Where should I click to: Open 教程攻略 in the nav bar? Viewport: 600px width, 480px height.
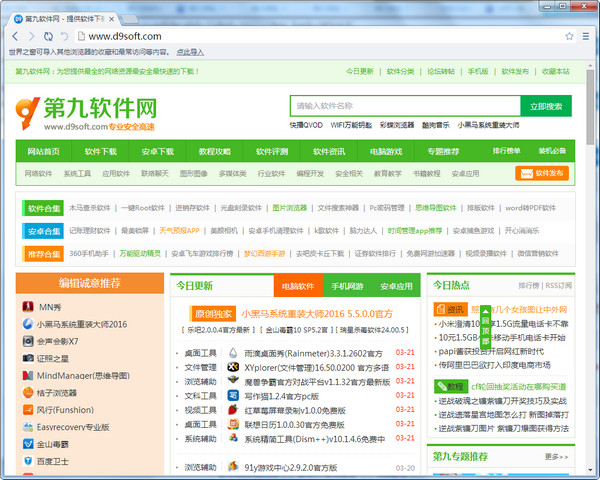(x=215, y=151)
